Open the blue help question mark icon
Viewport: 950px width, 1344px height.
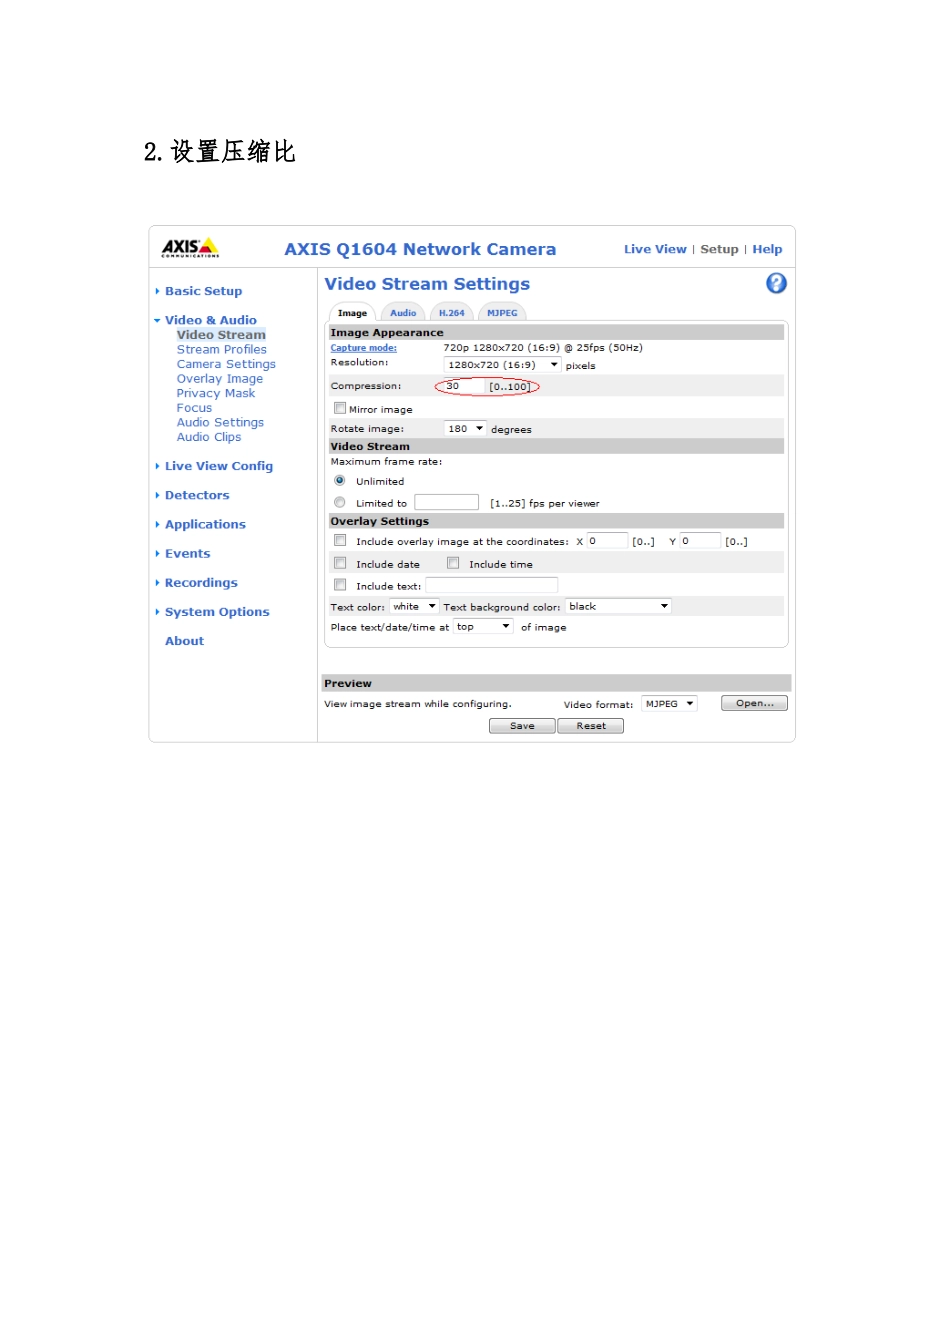776,283
